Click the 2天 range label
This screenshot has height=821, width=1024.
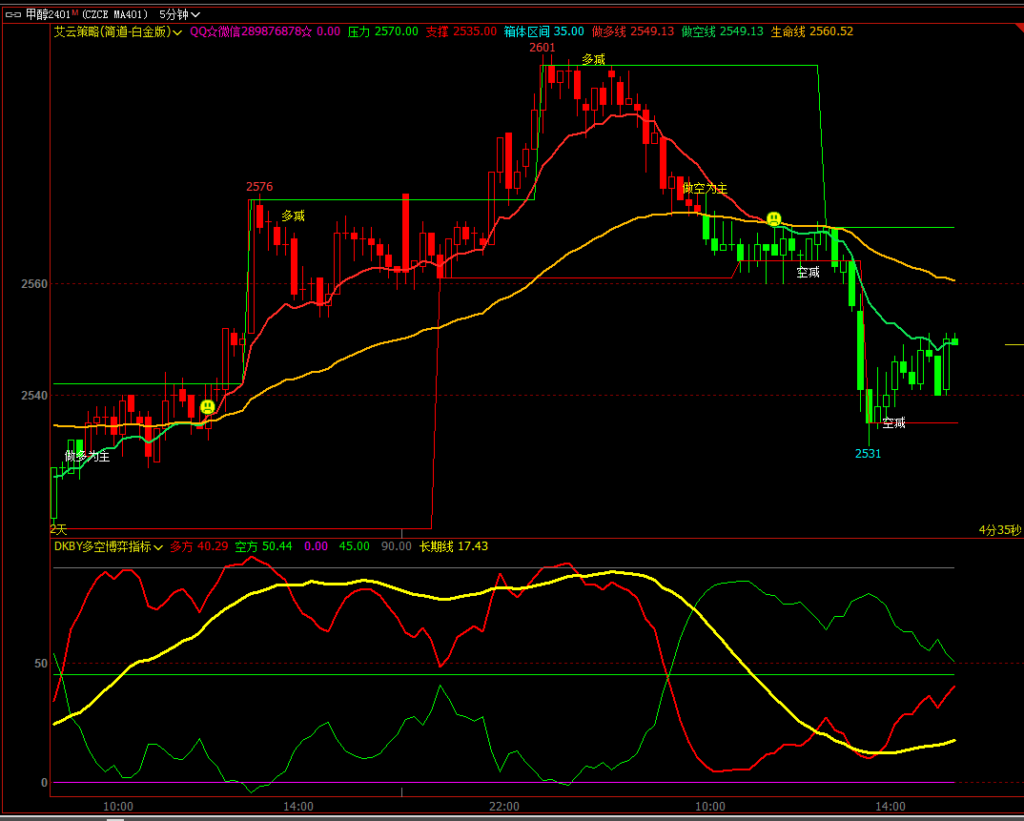59,529
